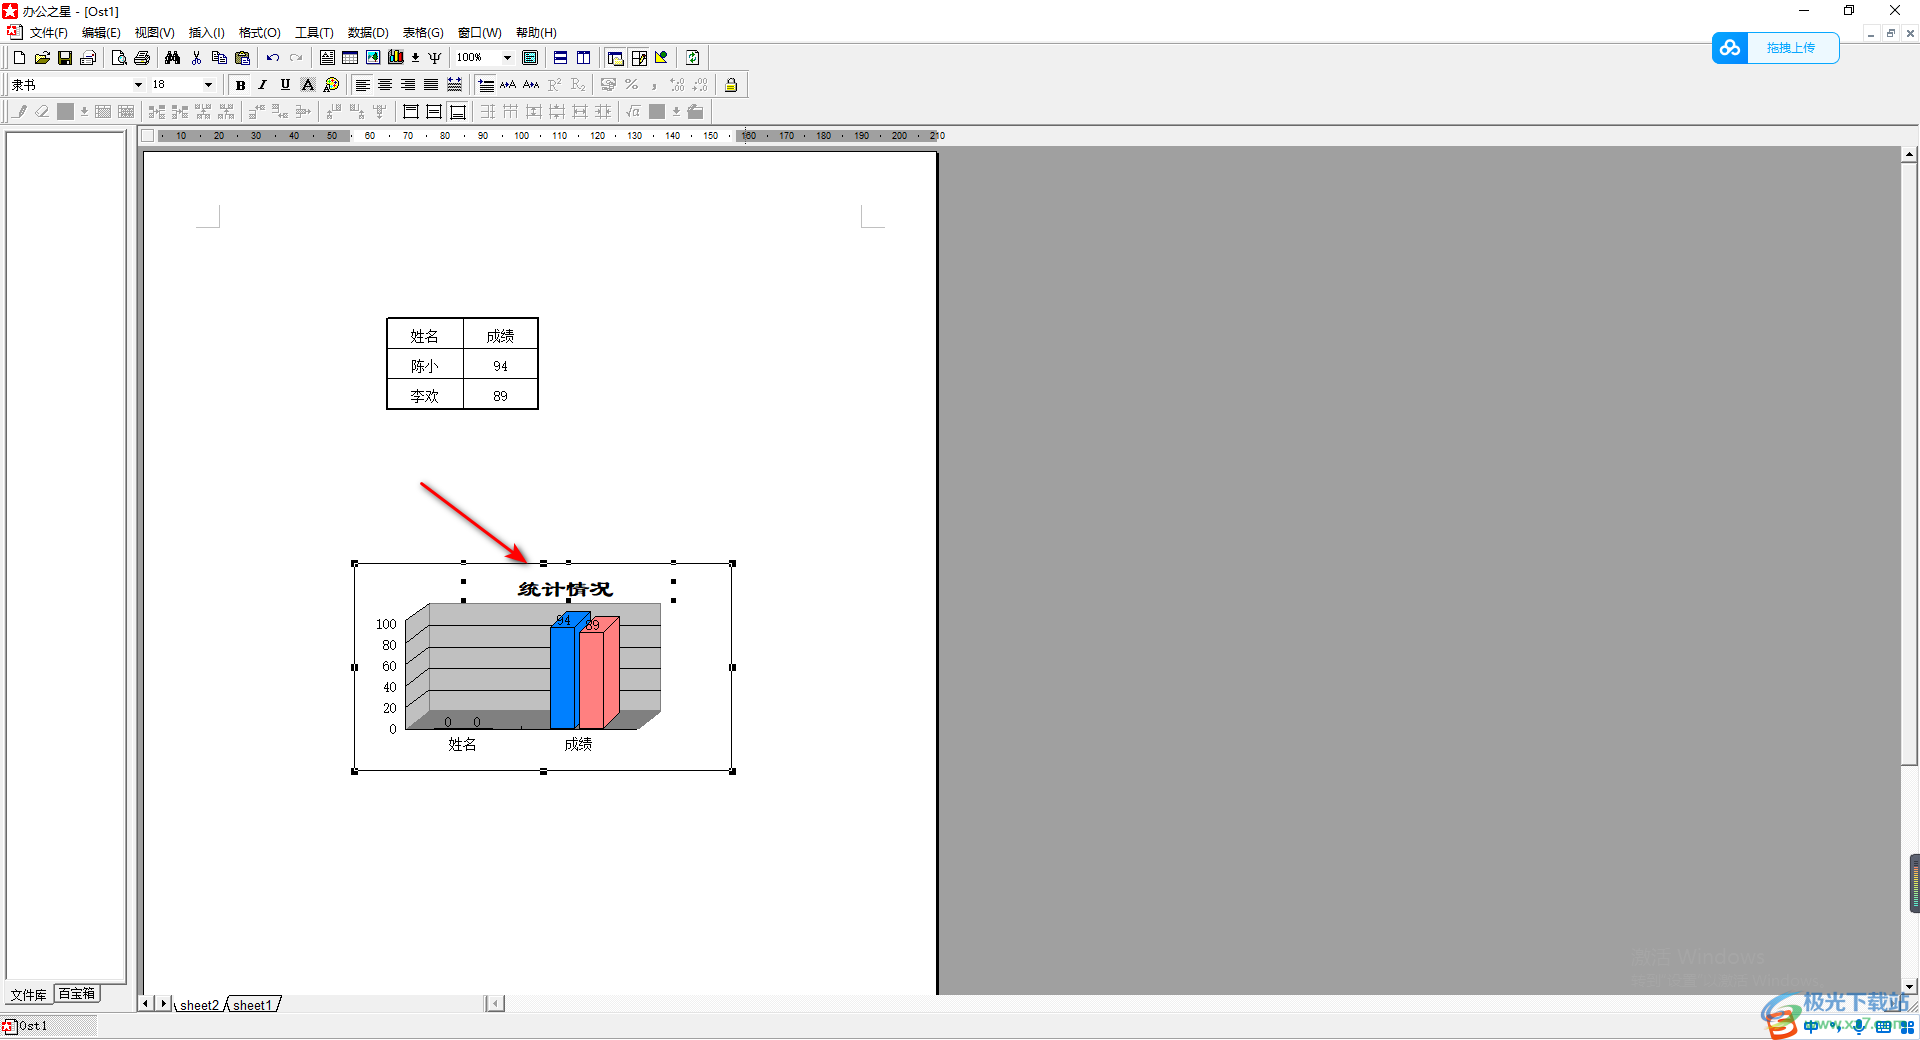
Task: Switch to the sheet1 tab
Action: pos(253,1005)
